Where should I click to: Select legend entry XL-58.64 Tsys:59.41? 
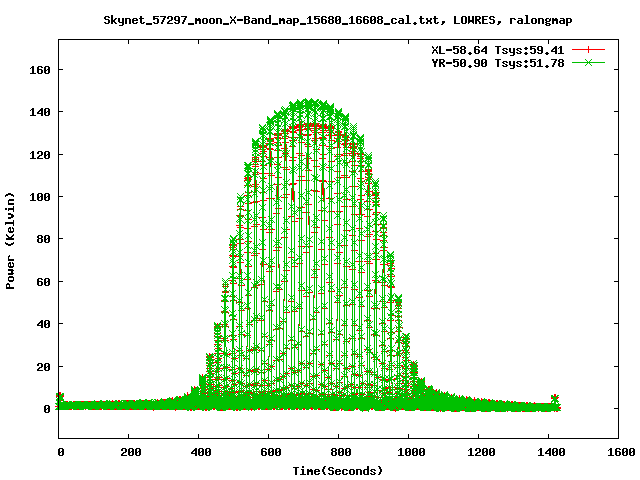(498, 50)
